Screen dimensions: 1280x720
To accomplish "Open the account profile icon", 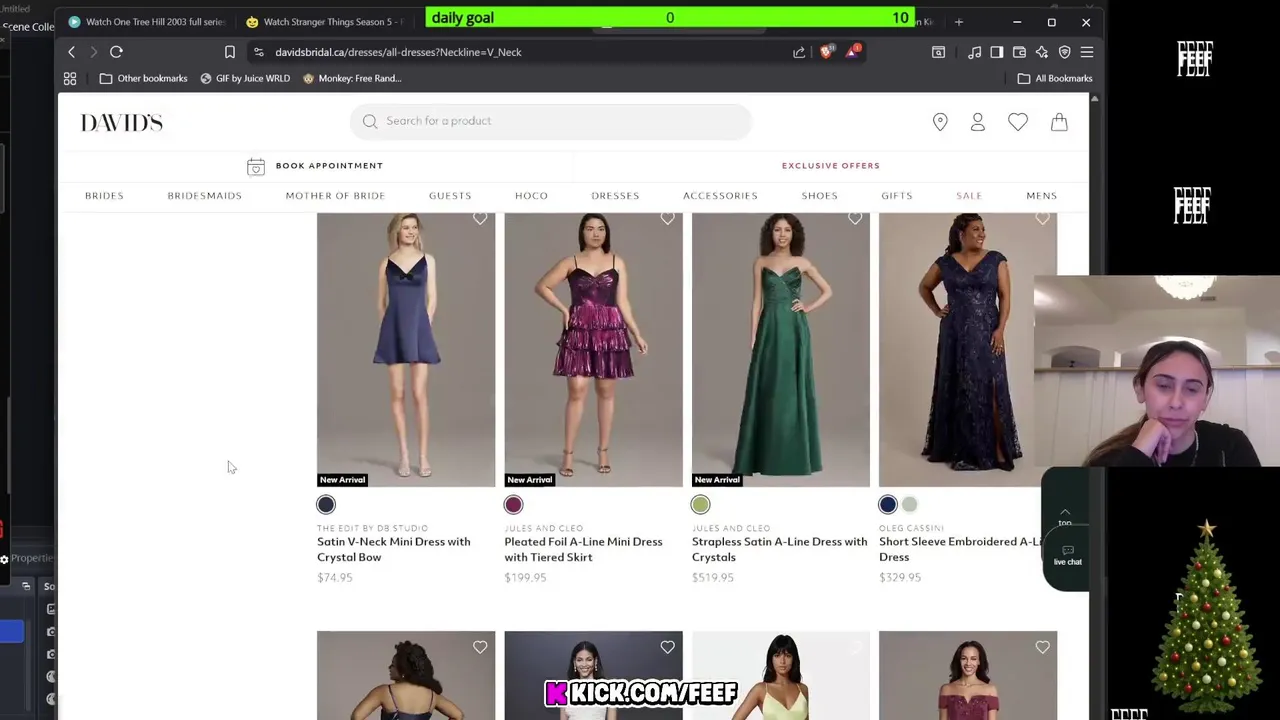I will pyautogui.click(x=978, y=122).
